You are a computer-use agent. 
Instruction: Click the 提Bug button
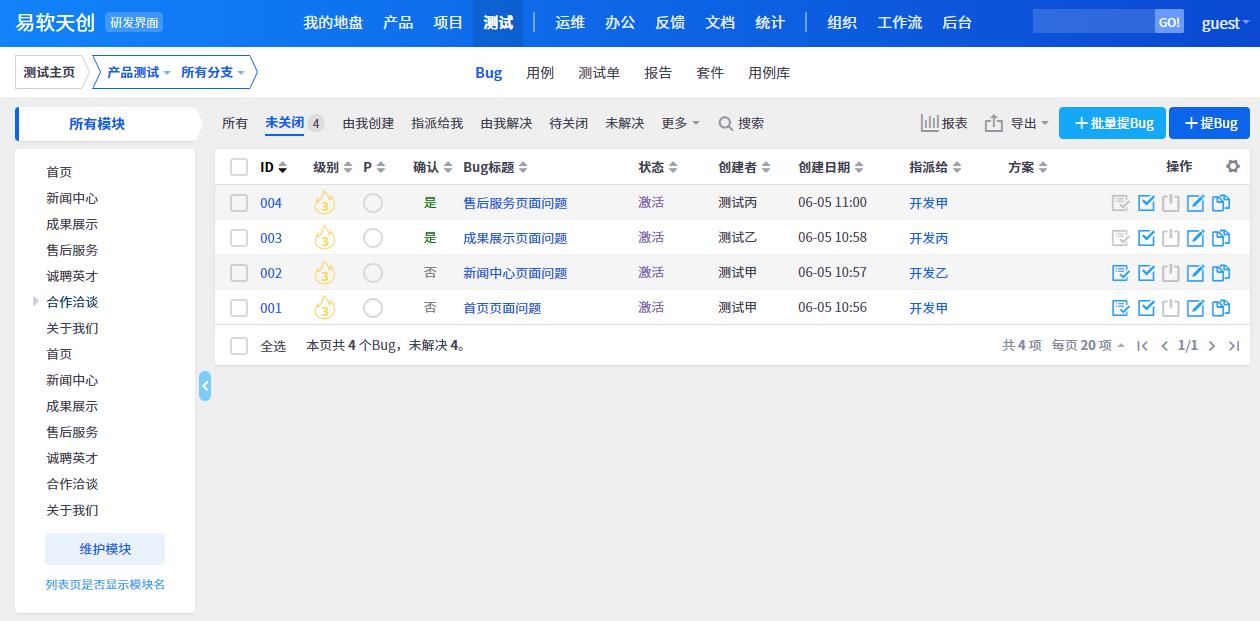click(x=1210, y=123)
